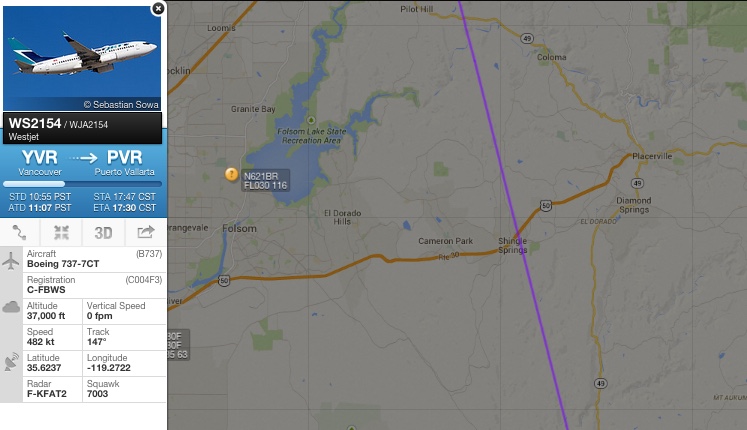Click the cloud icon beside Altitude

click(x=11, y=307)
